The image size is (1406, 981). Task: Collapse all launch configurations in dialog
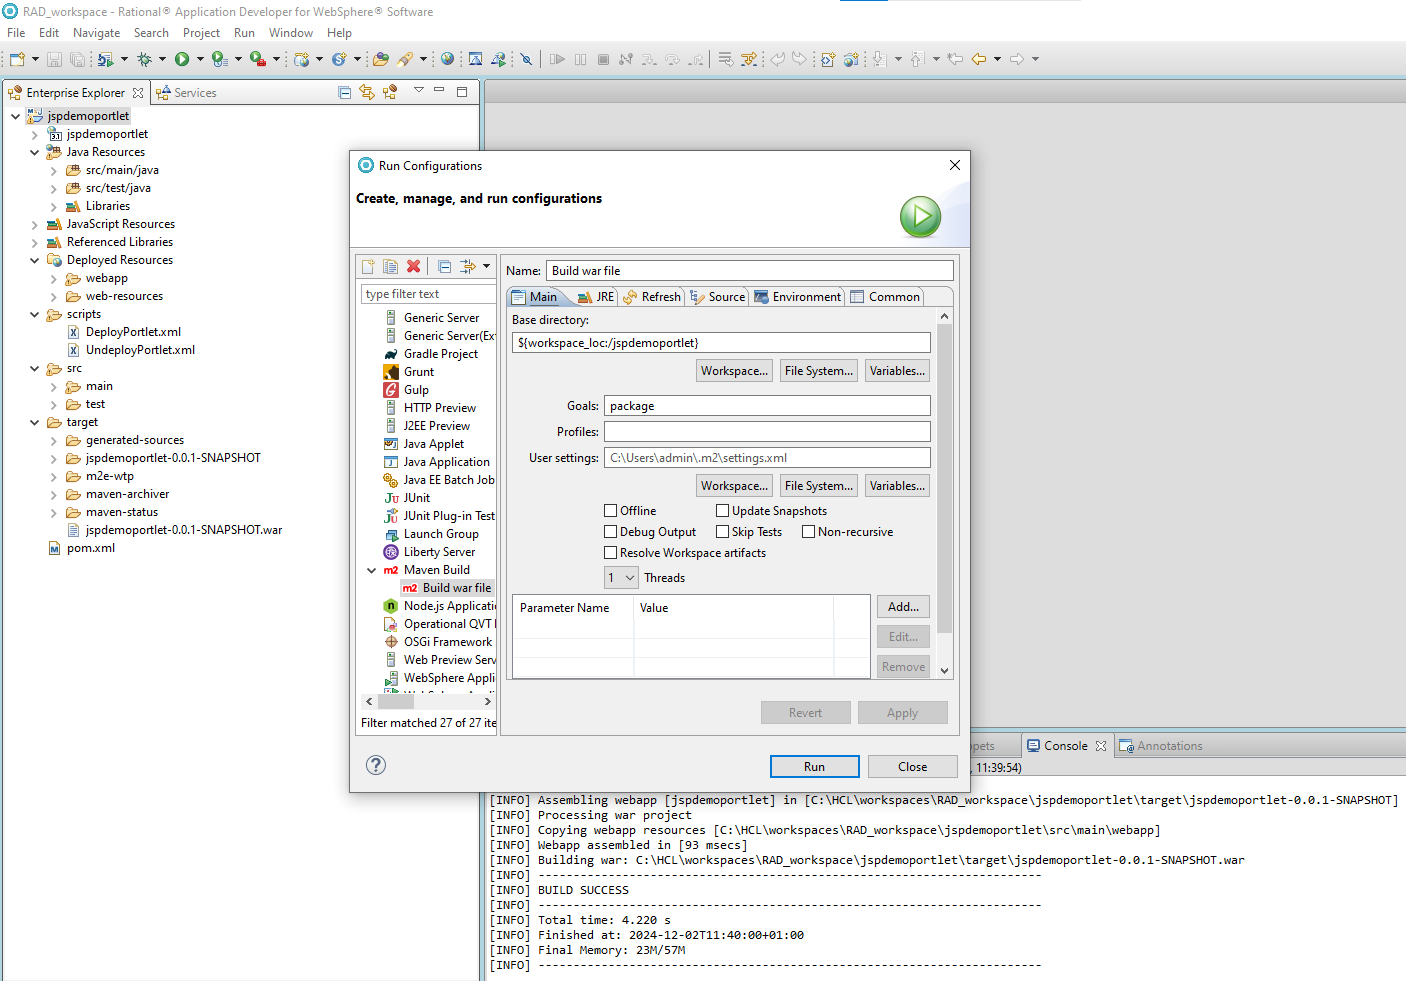pos(445,267)
